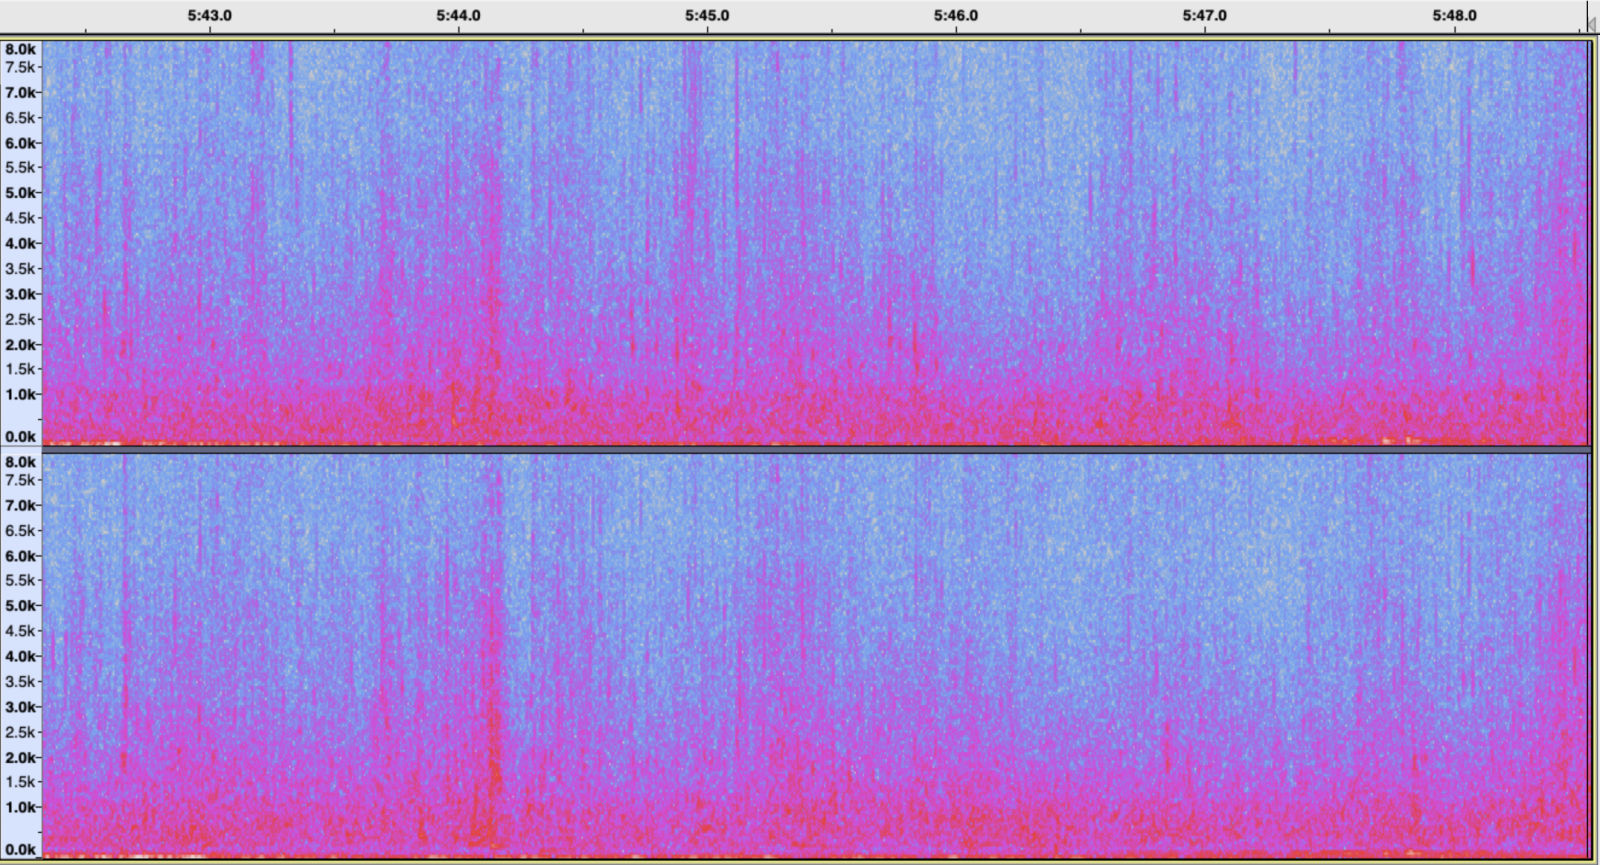Viewport: 1600px width, 865px height.
Task: Click 8.0k on the upper channel frequency scale
Action: click(x=20, y=49)
